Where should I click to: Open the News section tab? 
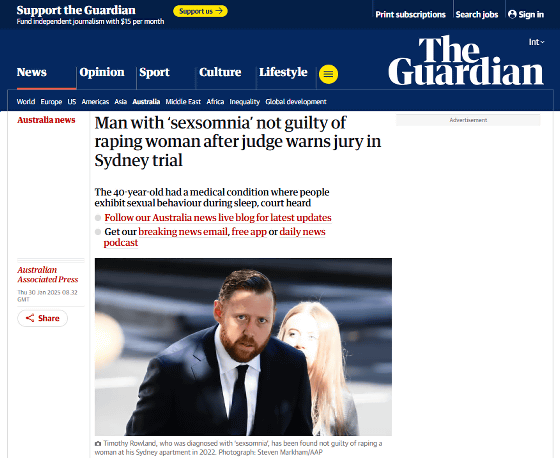pyautogui.click(x=32, y=72)
